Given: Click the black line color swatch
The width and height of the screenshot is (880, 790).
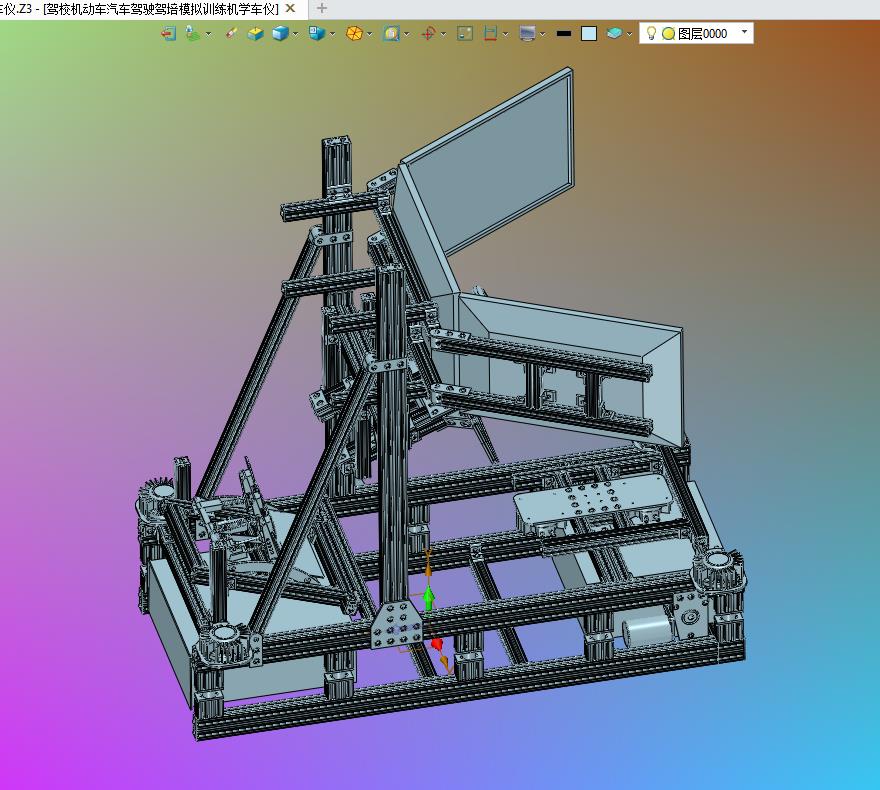Looking at the screenshot, I should point(563,34).
